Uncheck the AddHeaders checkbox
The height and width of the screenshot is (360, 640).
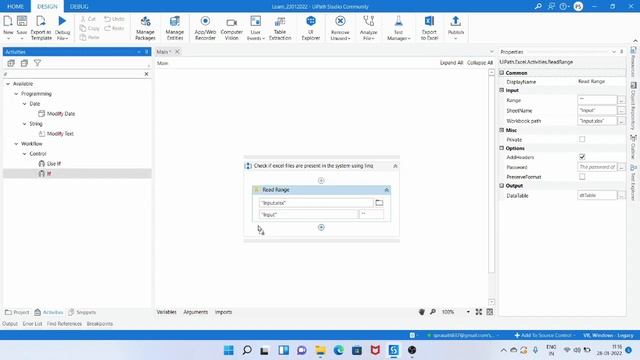pos(582,157)
